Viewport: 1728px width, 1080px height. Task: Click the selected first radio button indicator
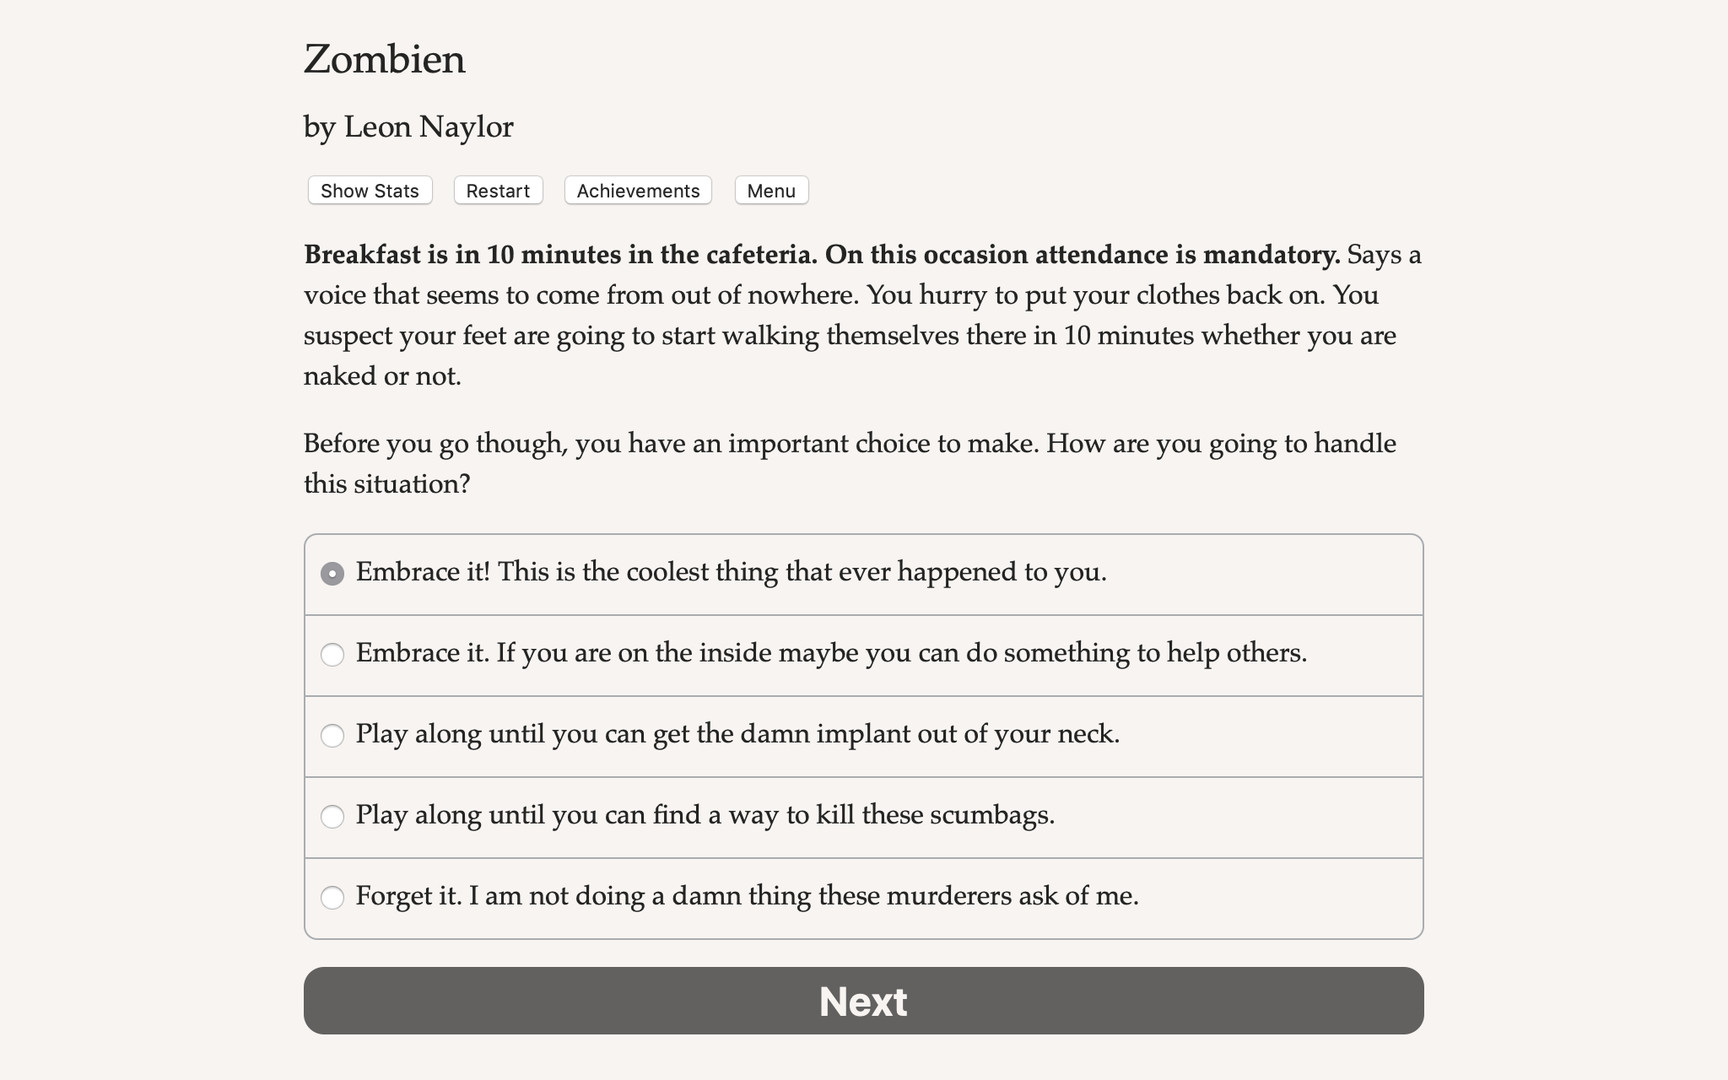click(x=332, y=573)
